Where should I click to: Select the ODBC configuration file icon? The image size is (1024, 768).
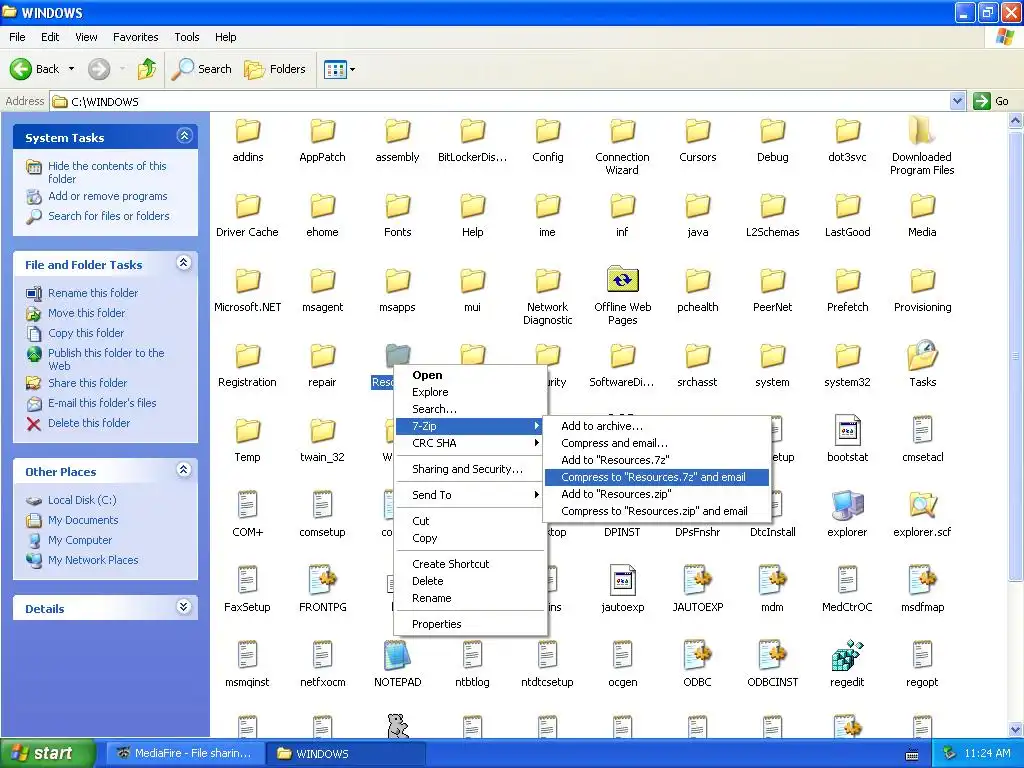click(697, 656)
